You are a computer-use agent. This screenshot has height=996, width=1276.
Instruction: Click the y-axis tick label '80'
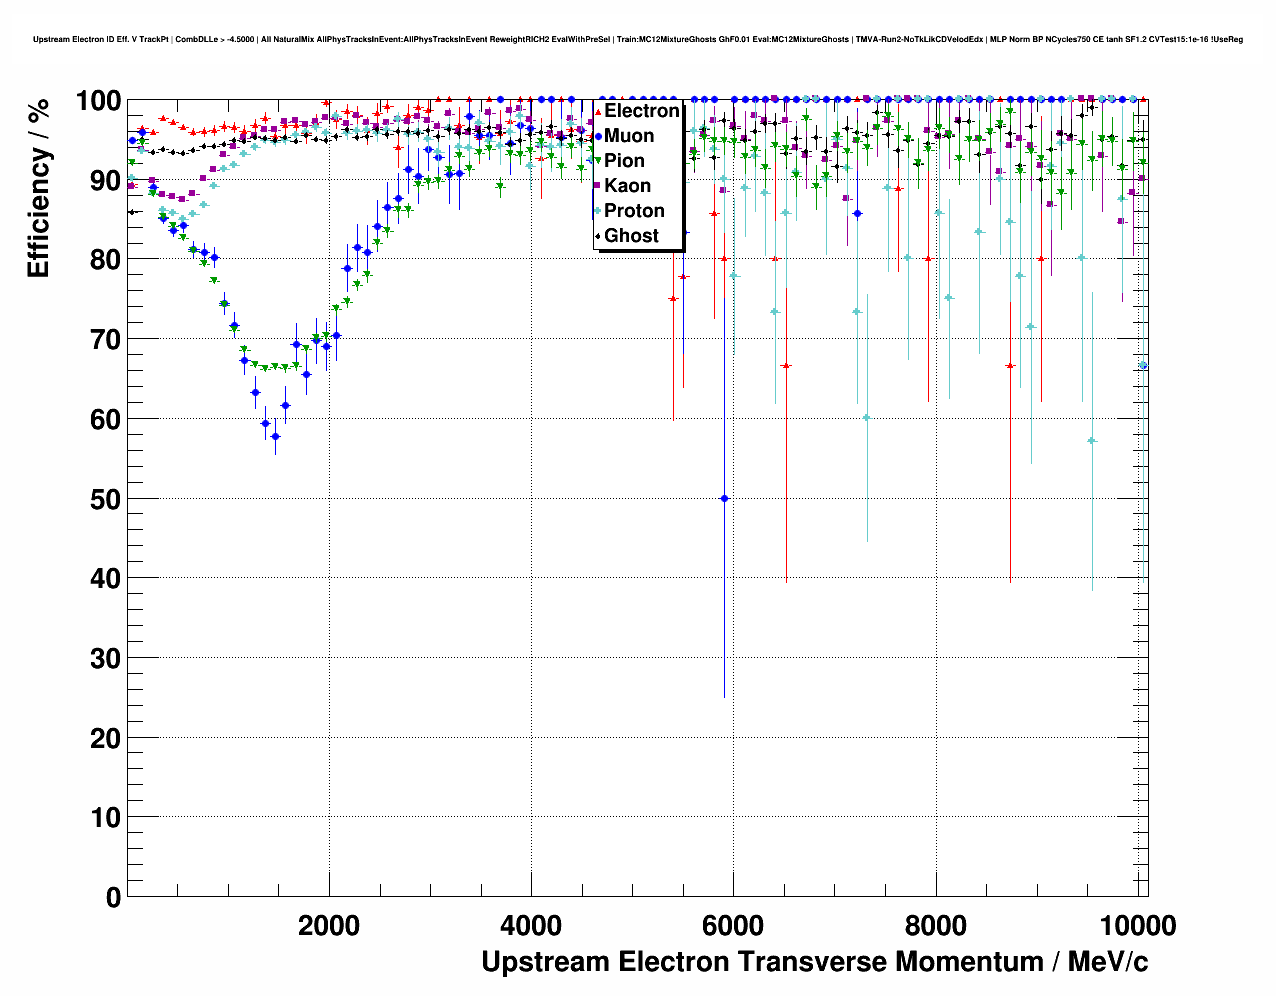pyautogui.click(x=106, y=260)
